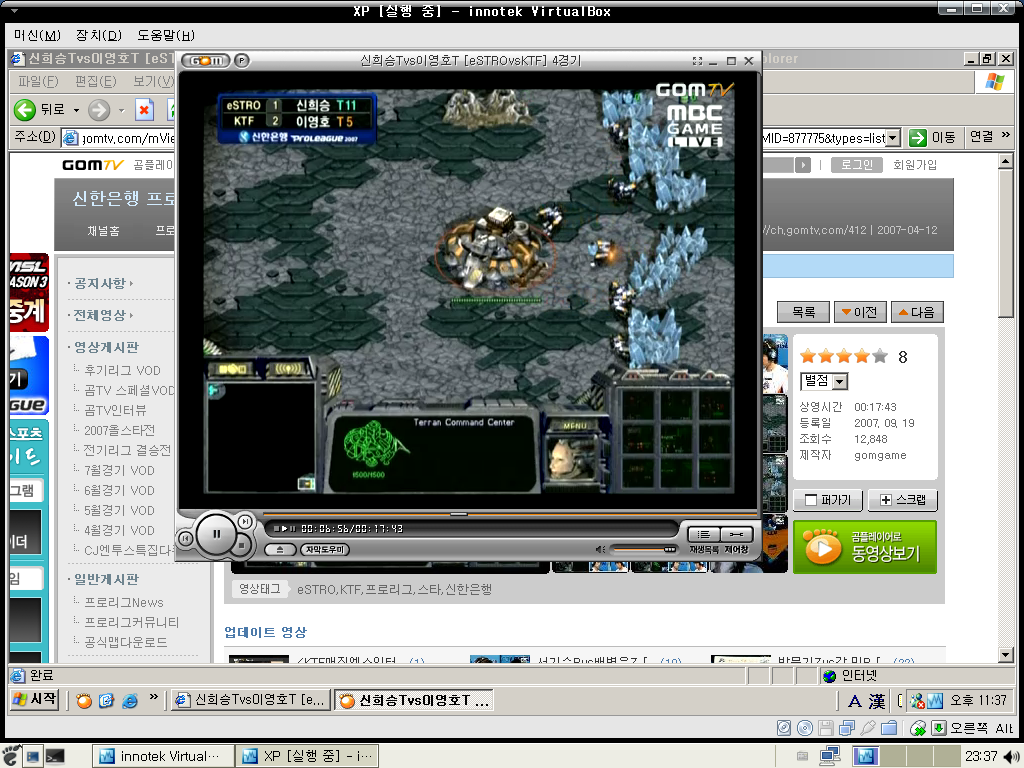Screen dimensions: 1024x768
Task: Click the 漢 Hanja IME button
Action: (x=877, y=701)
